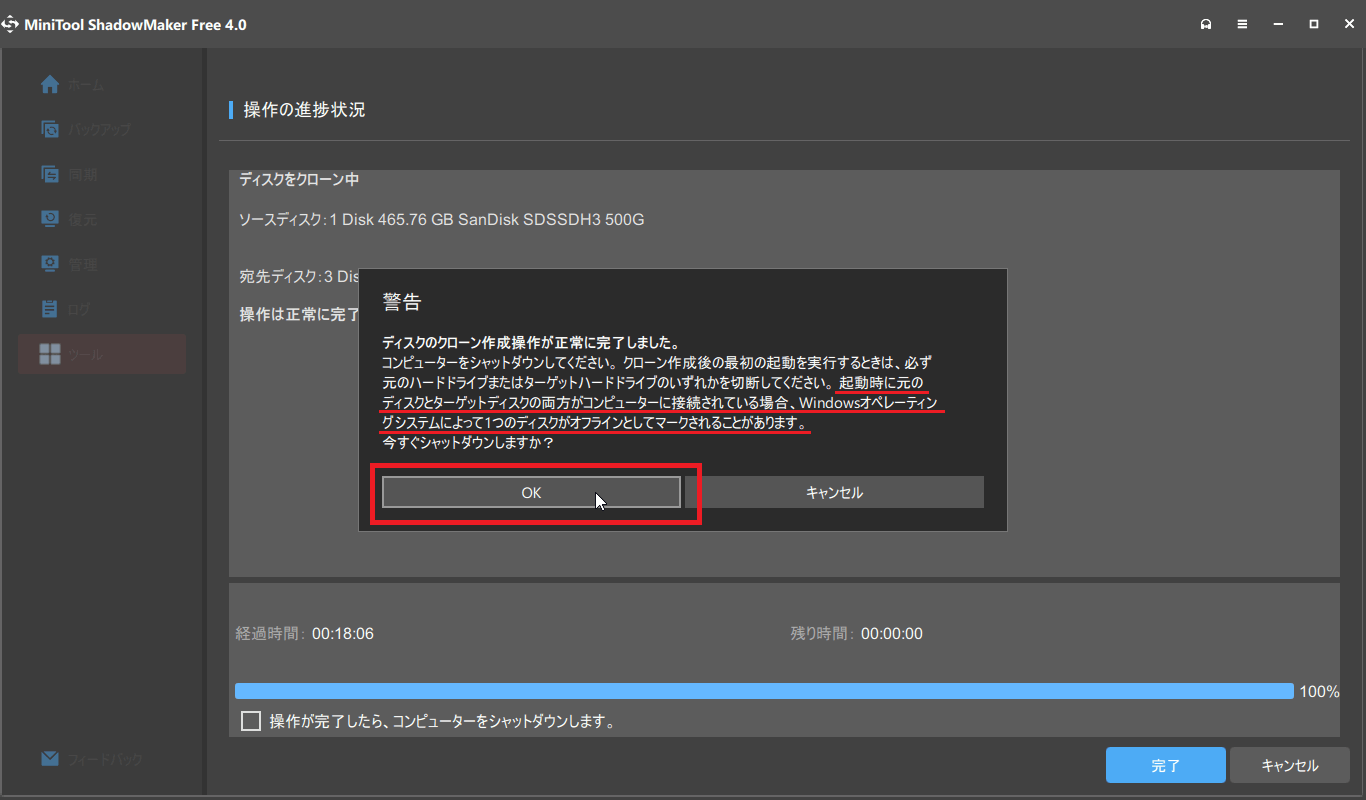This screenshot has width=1366, height=800.
Task: Click the blue 完了 button
Action: [1165, 766]
